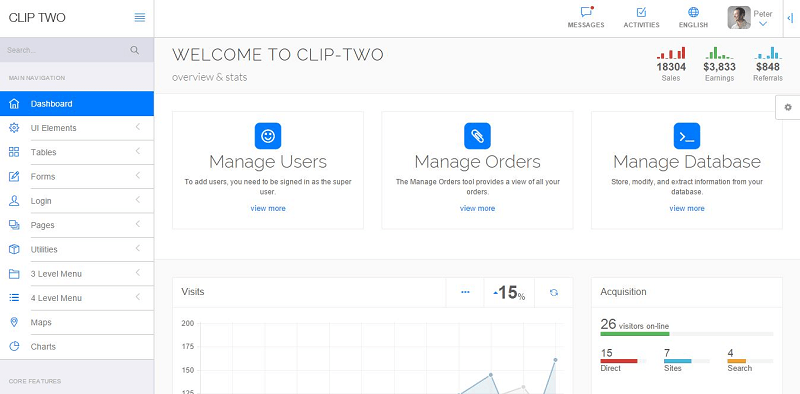
Task: Open the UI Elements menu item
Action: tap(77, 128)
